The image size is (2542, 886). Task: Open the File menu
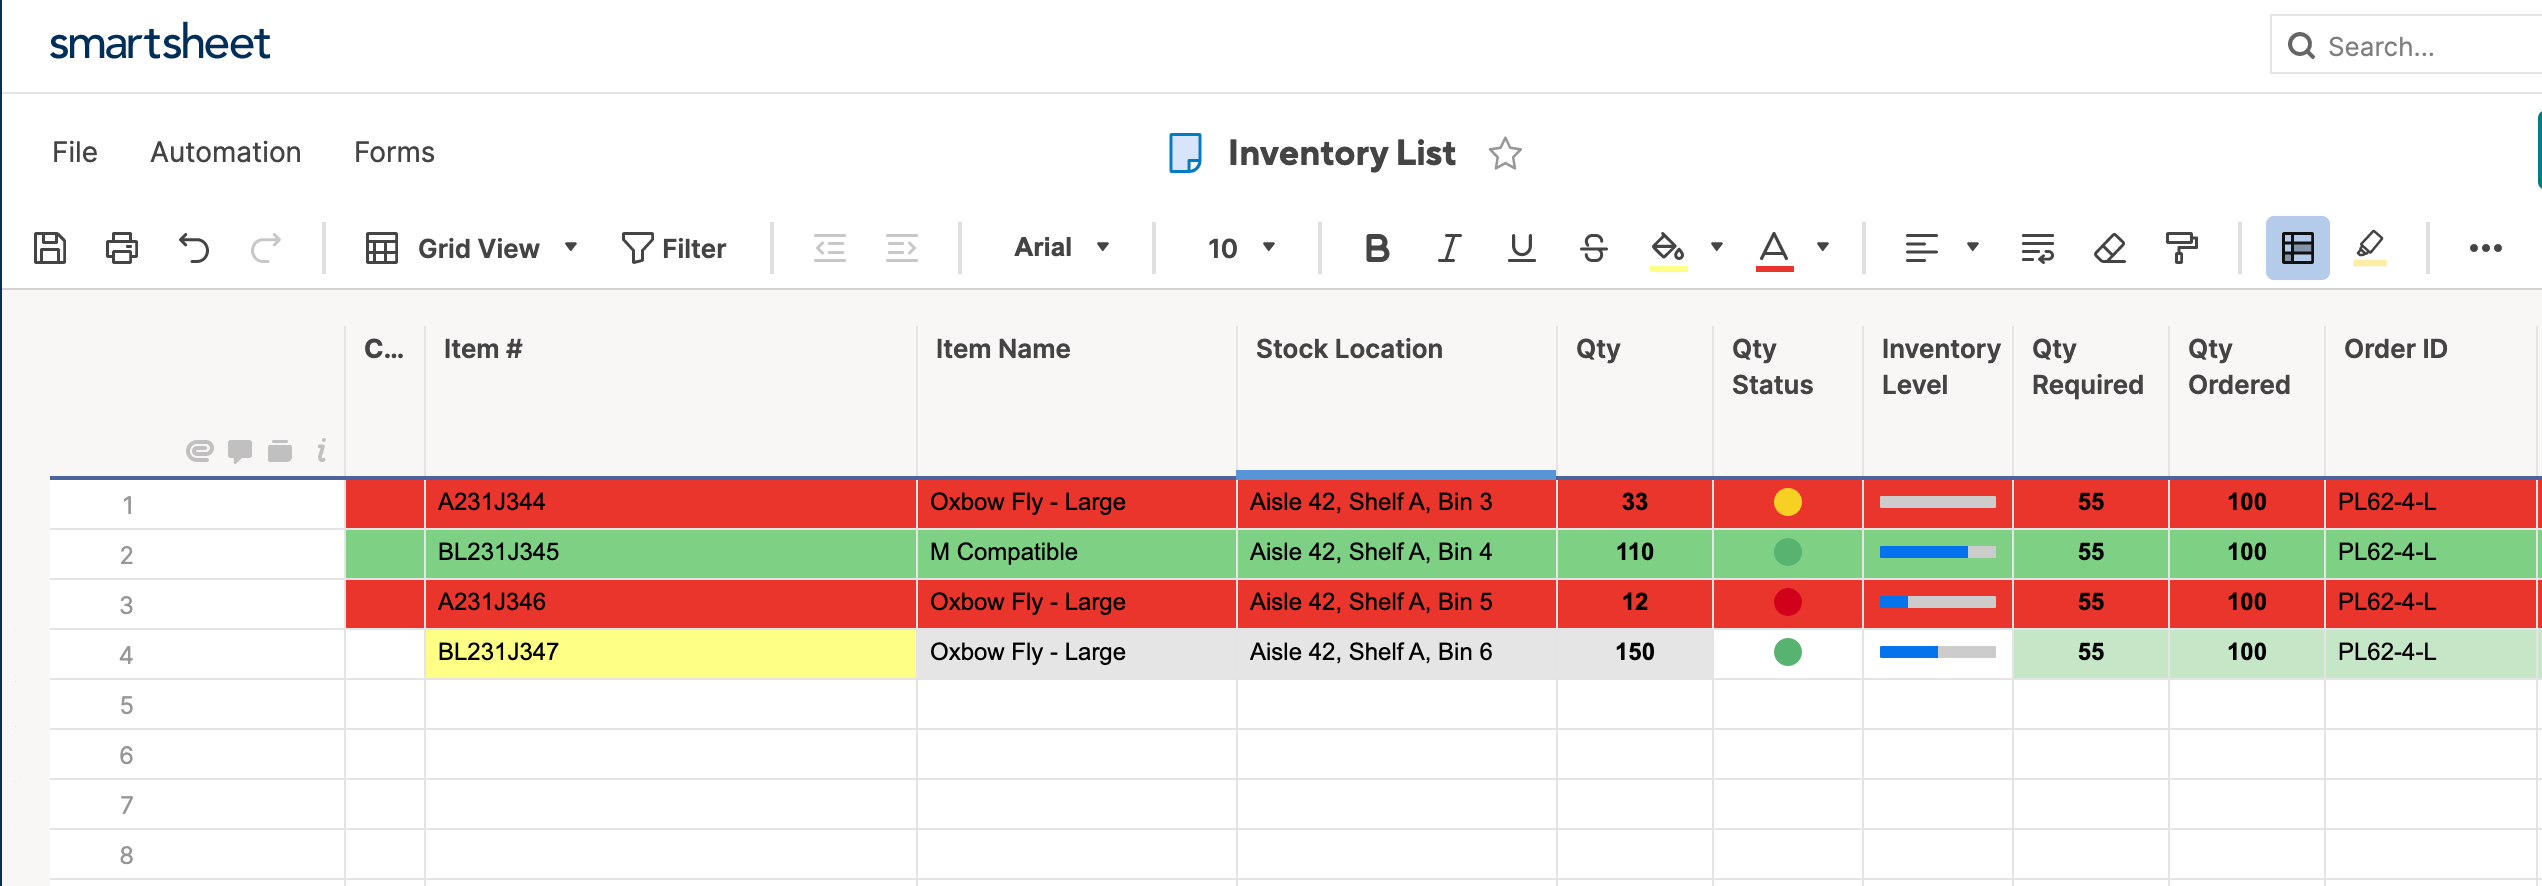point(75,152)
